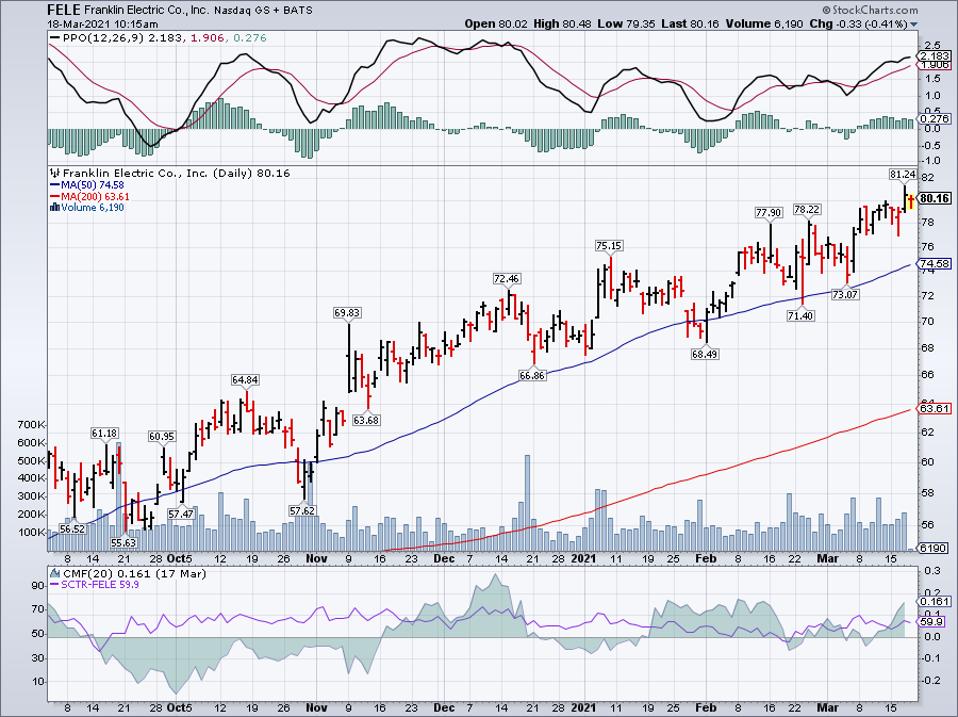
Task: Click the 55.63 low price annotation
Action: (x=124, y=542)
